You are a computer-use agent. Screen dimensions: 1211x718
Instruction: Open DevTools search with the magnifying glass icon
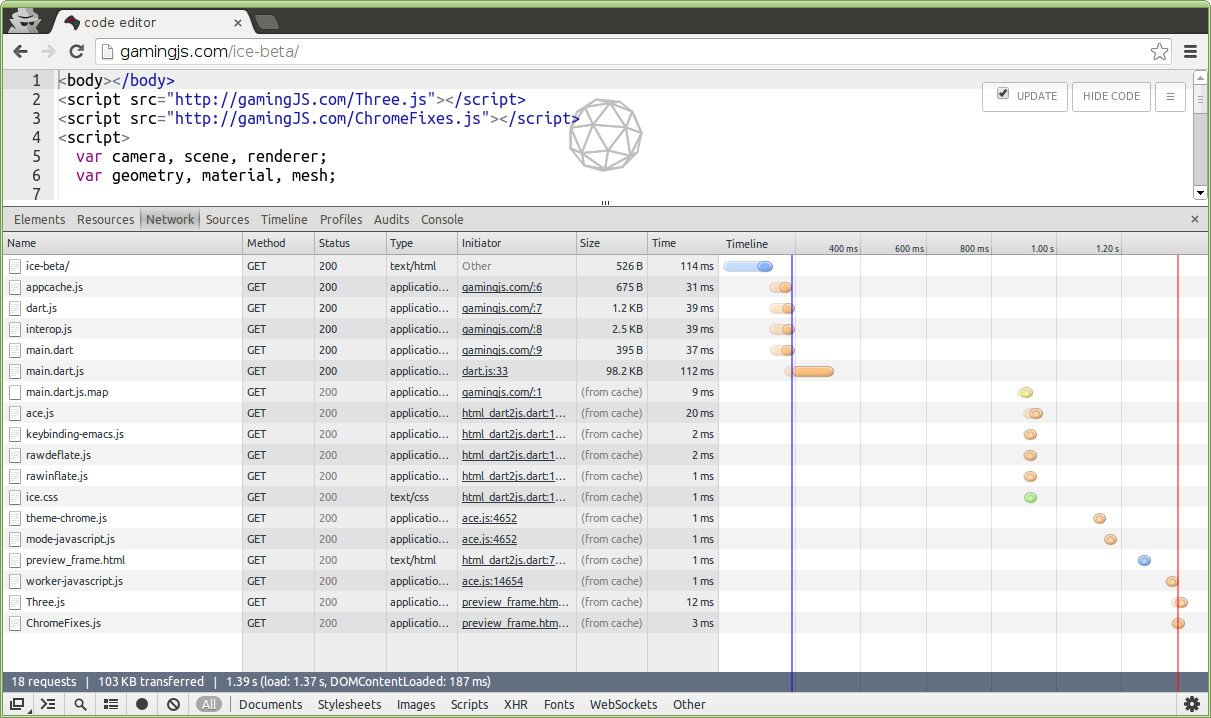point(80,704)
